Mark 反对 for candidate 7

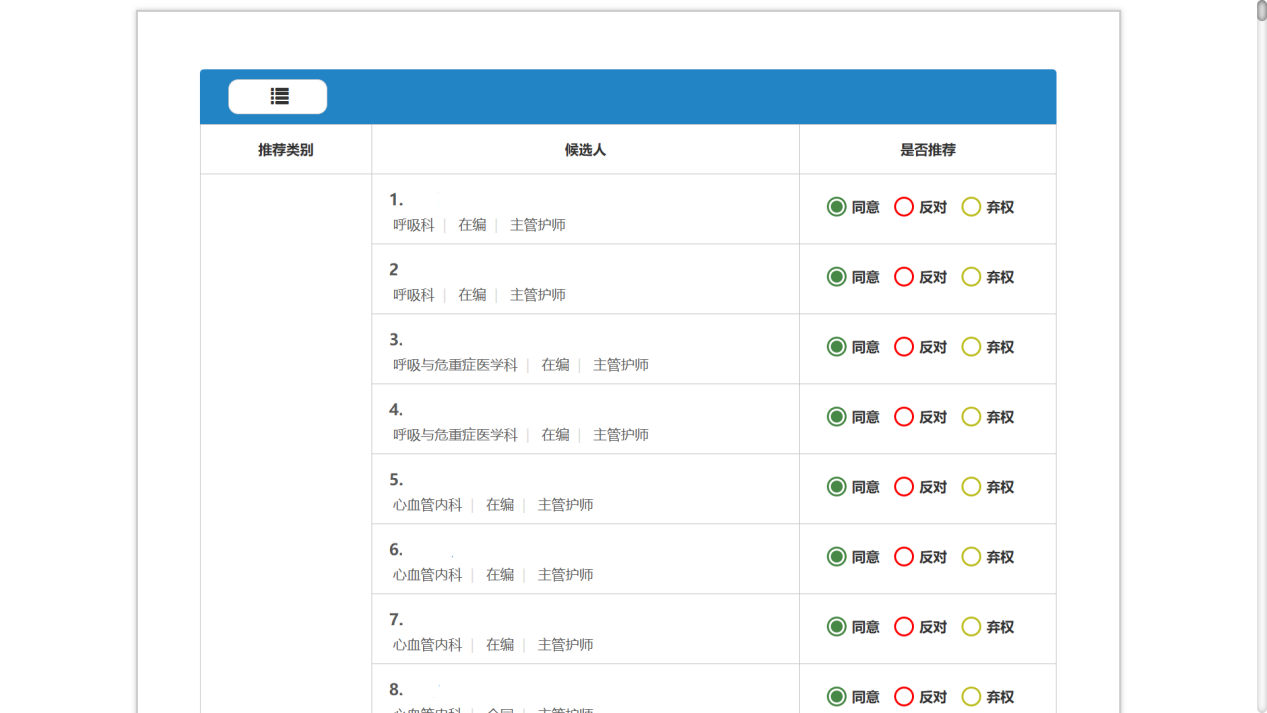click(x=904, y=627)
